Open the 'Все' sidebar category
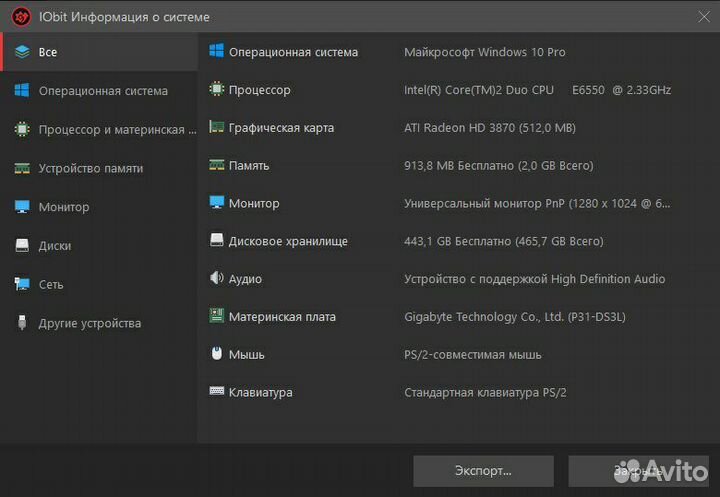This screenshot has width=720, height=497. click(x=100, y=52)
